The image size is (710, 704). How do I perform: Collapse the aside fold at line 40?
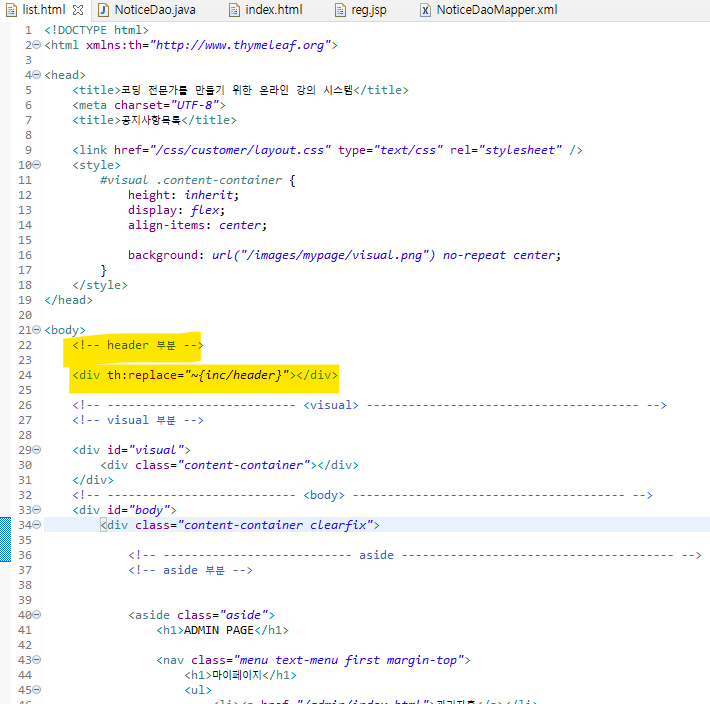click(37, 615)
